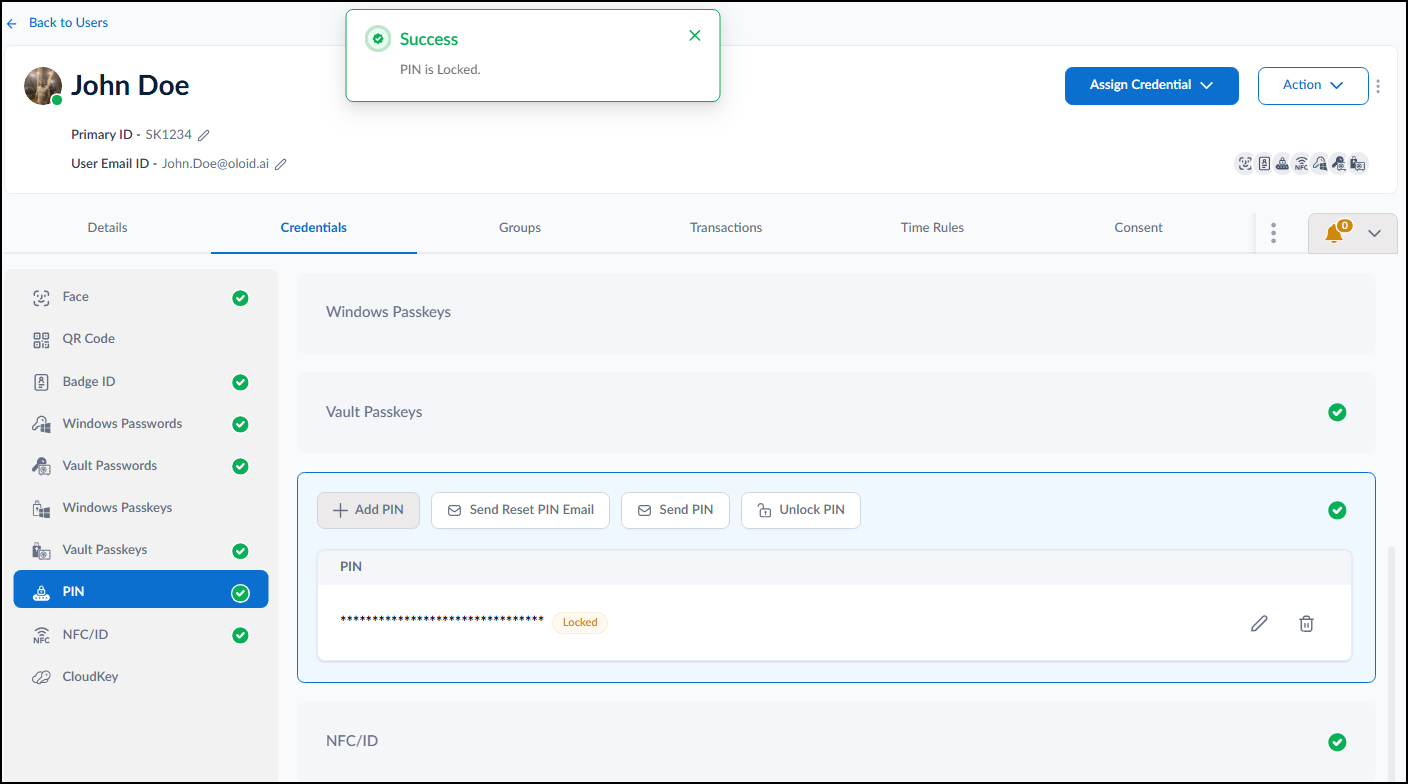Select Vault Passkeys in the sidebar
Image resolution: width=1408 pixels, height=784 pixels.
click(x=141, y=550)
